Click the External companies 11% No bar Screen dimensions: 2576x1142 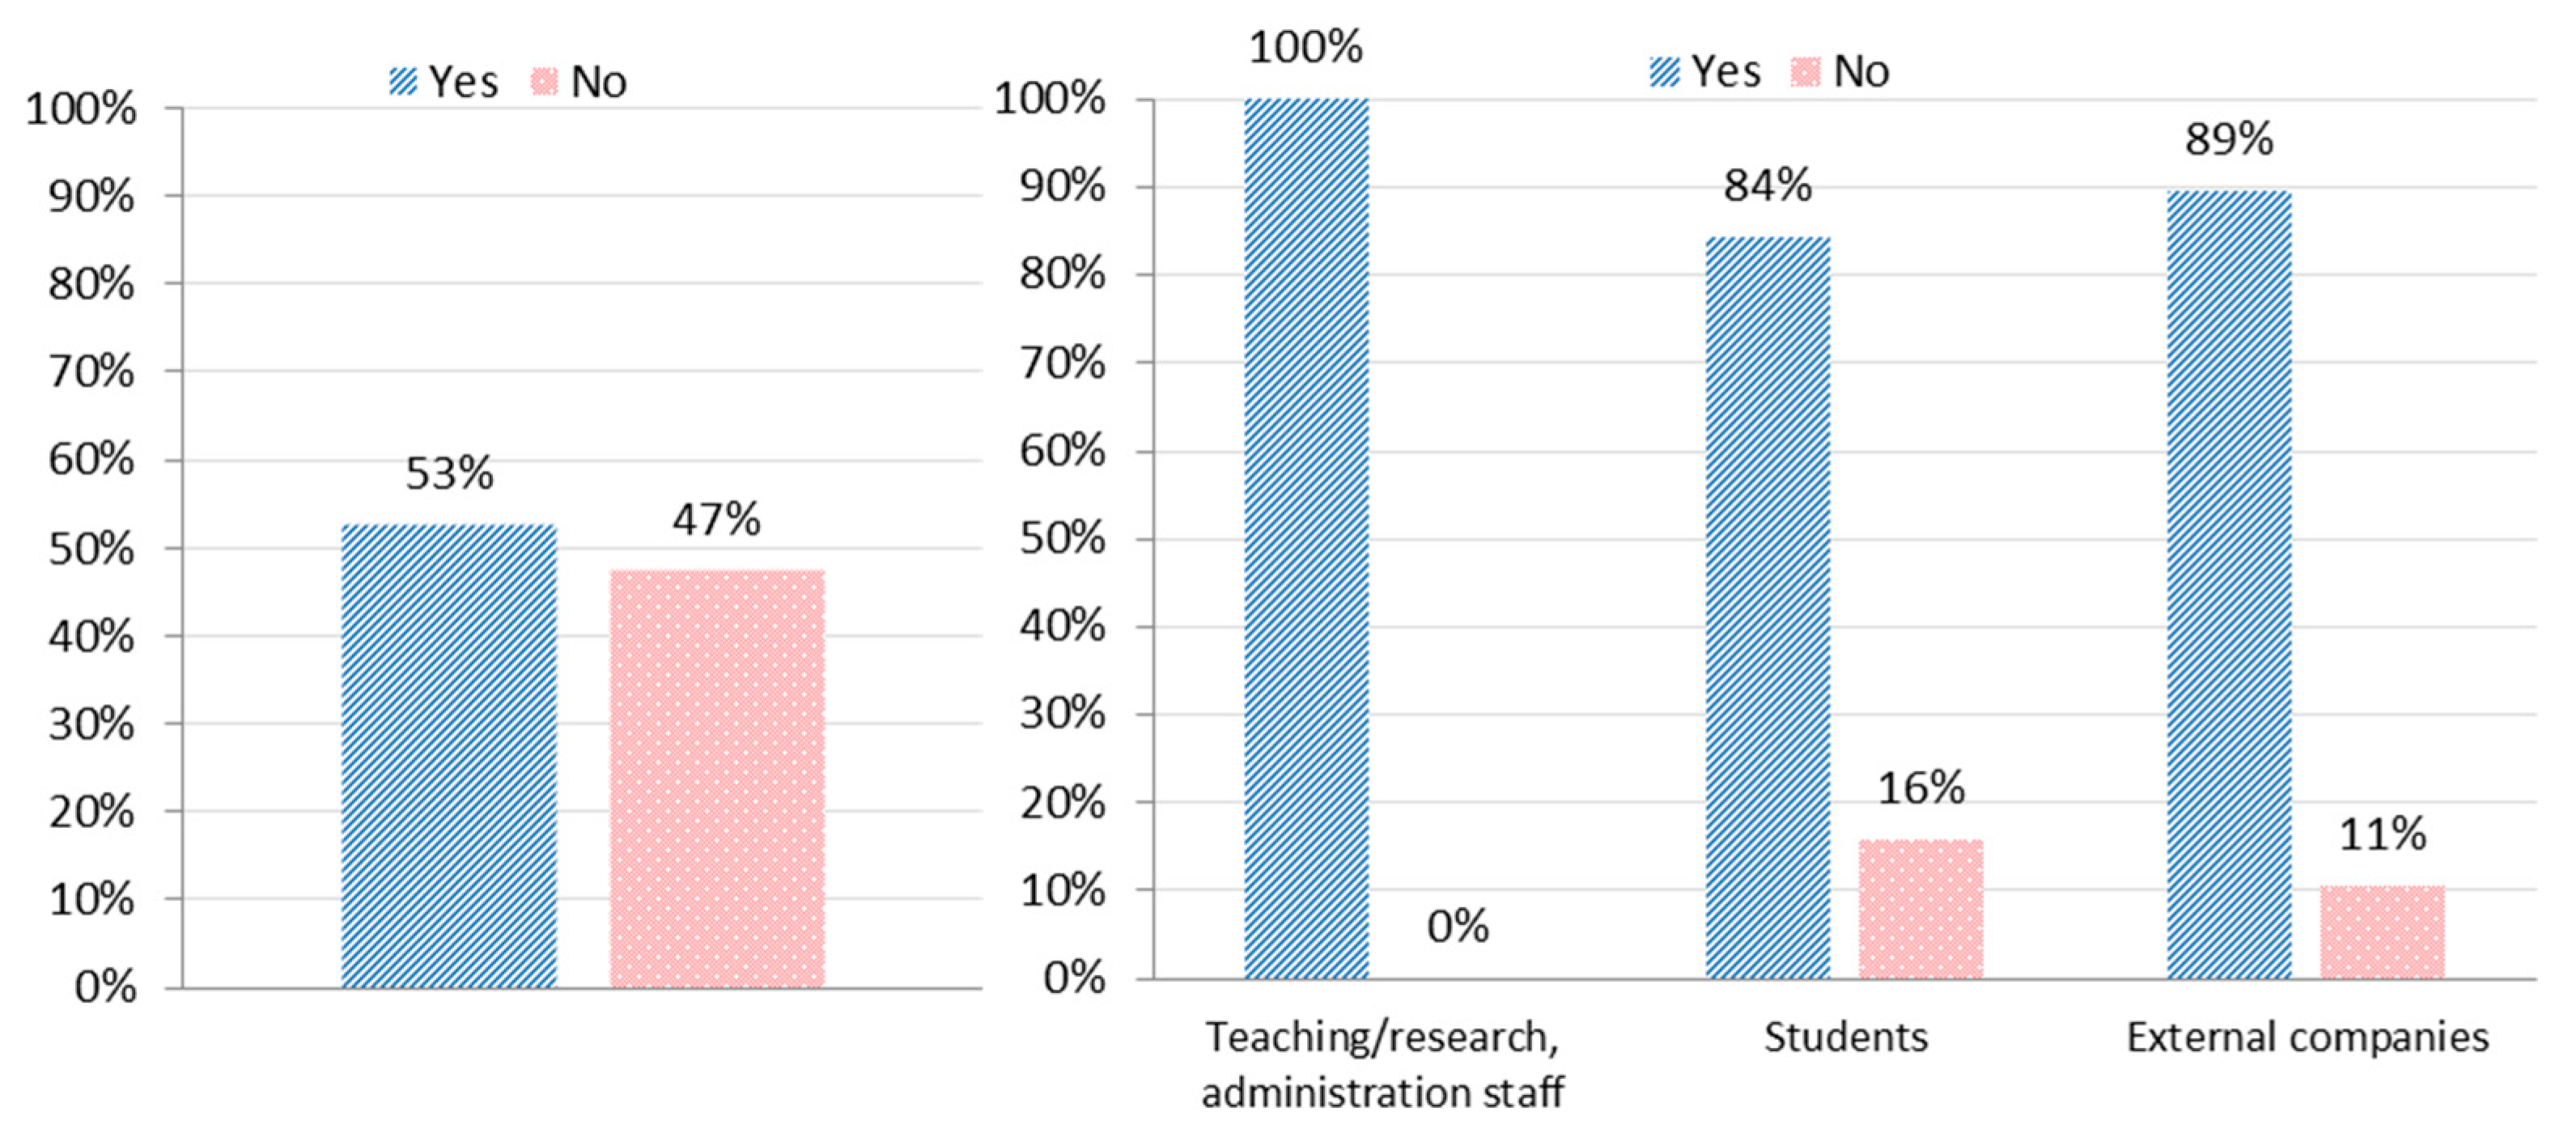pos(2382,931)
